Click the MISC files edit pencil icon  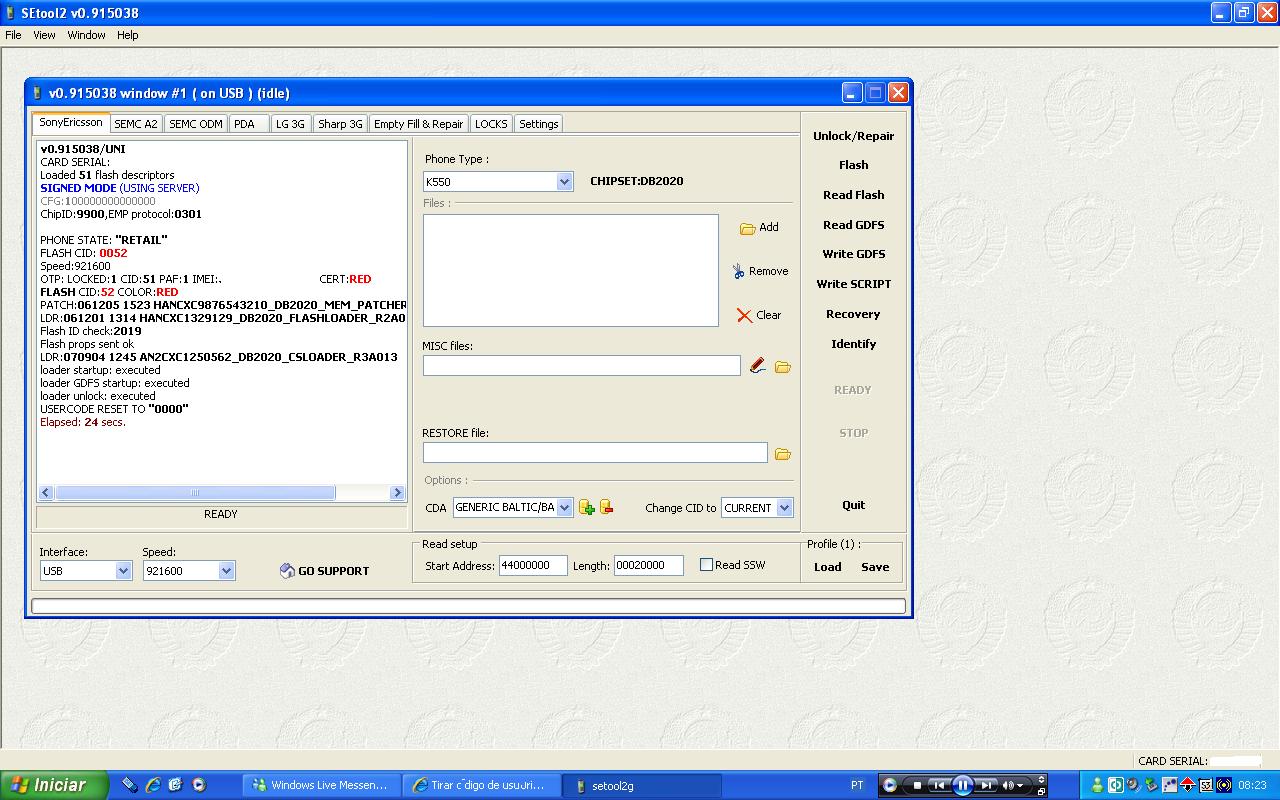pos(758,366)
